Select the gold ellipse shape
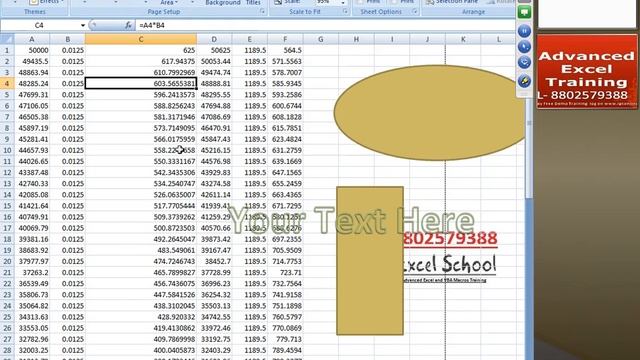Screen dimensions: 640x360 (x=430, y=113)
